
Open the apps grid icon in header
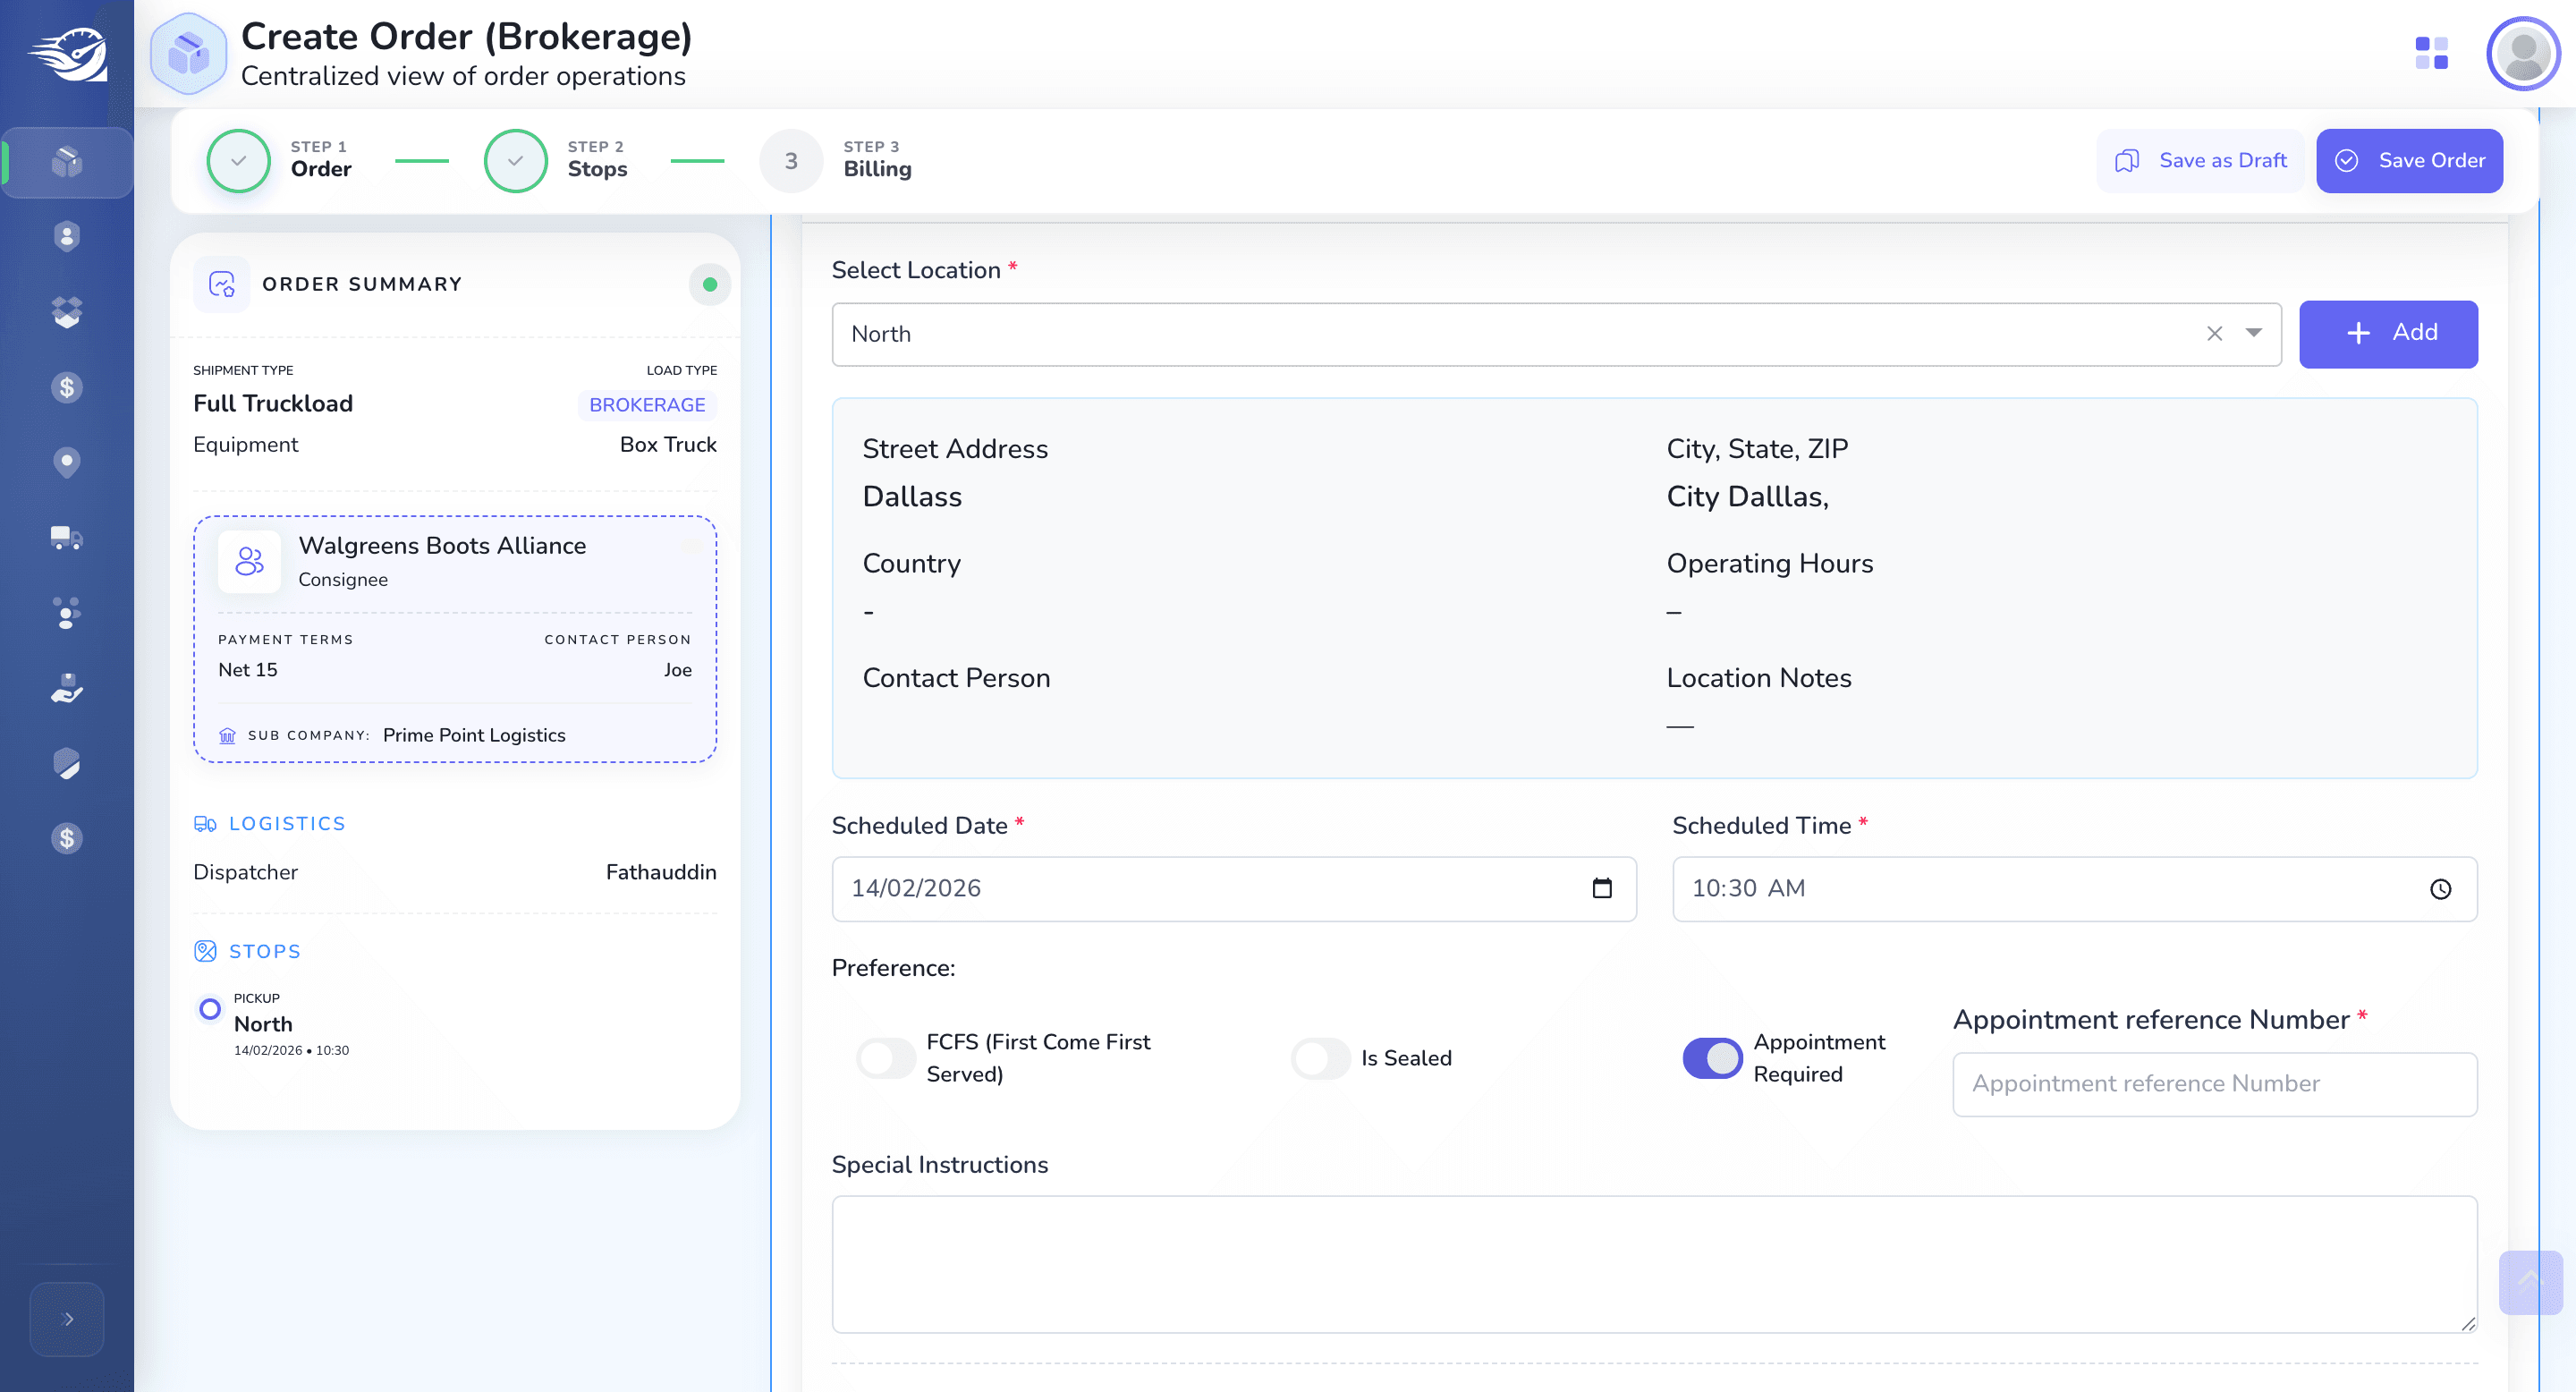click(2431, 53)
